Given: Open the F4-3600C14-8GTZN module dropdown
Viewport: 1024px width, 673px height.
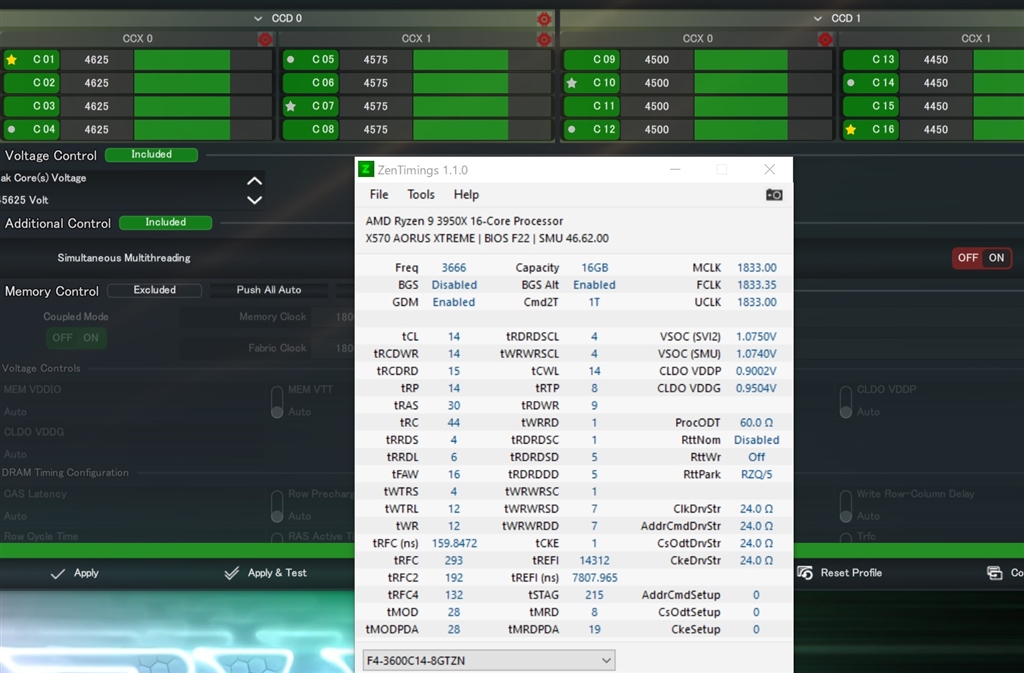Looking at the screenshot, I should (x=489, y=660).
